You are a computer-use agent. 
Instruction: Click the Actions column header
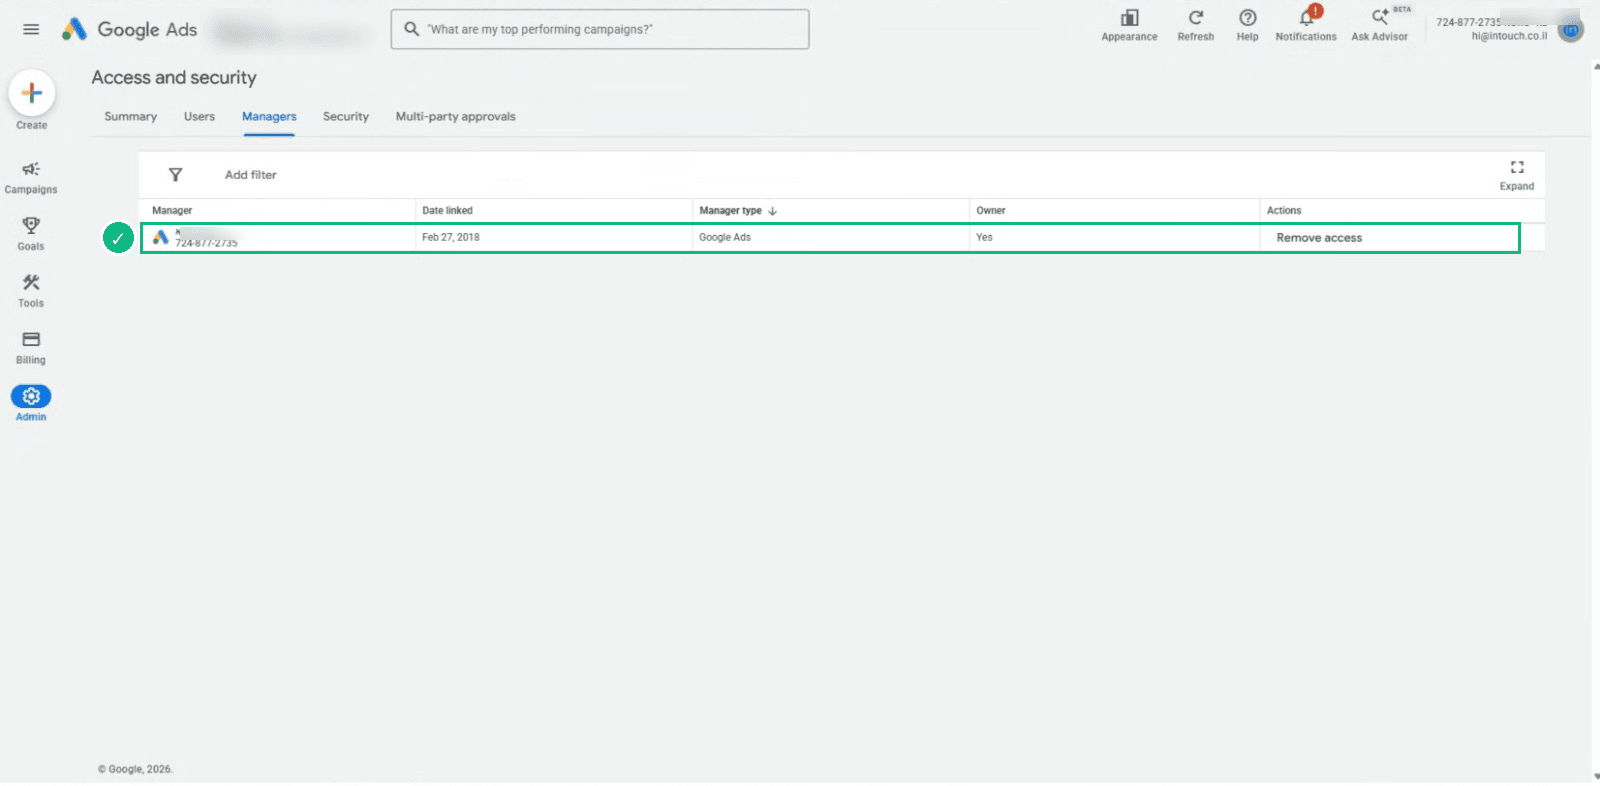tap(1284, 211)
